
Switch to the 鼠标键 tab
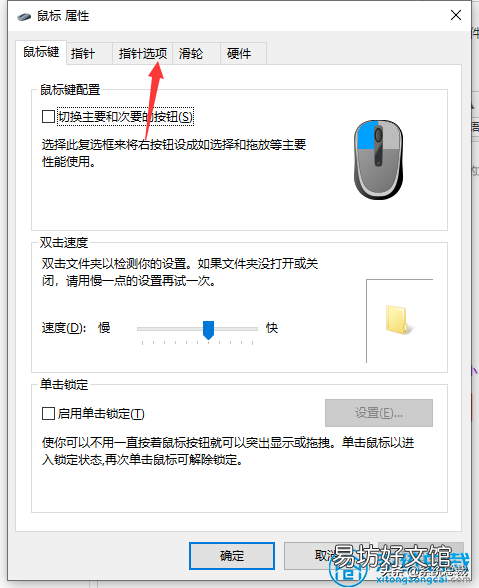click(x=41, y=52)
